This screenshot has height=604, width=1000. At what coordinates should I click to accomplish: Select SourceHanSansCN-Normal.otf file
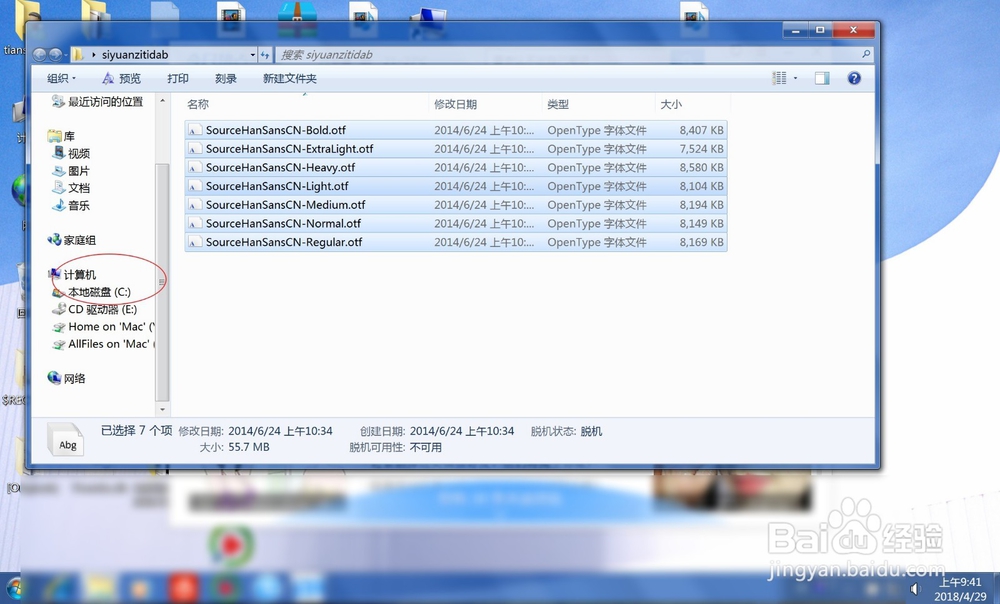coord(456,223)
